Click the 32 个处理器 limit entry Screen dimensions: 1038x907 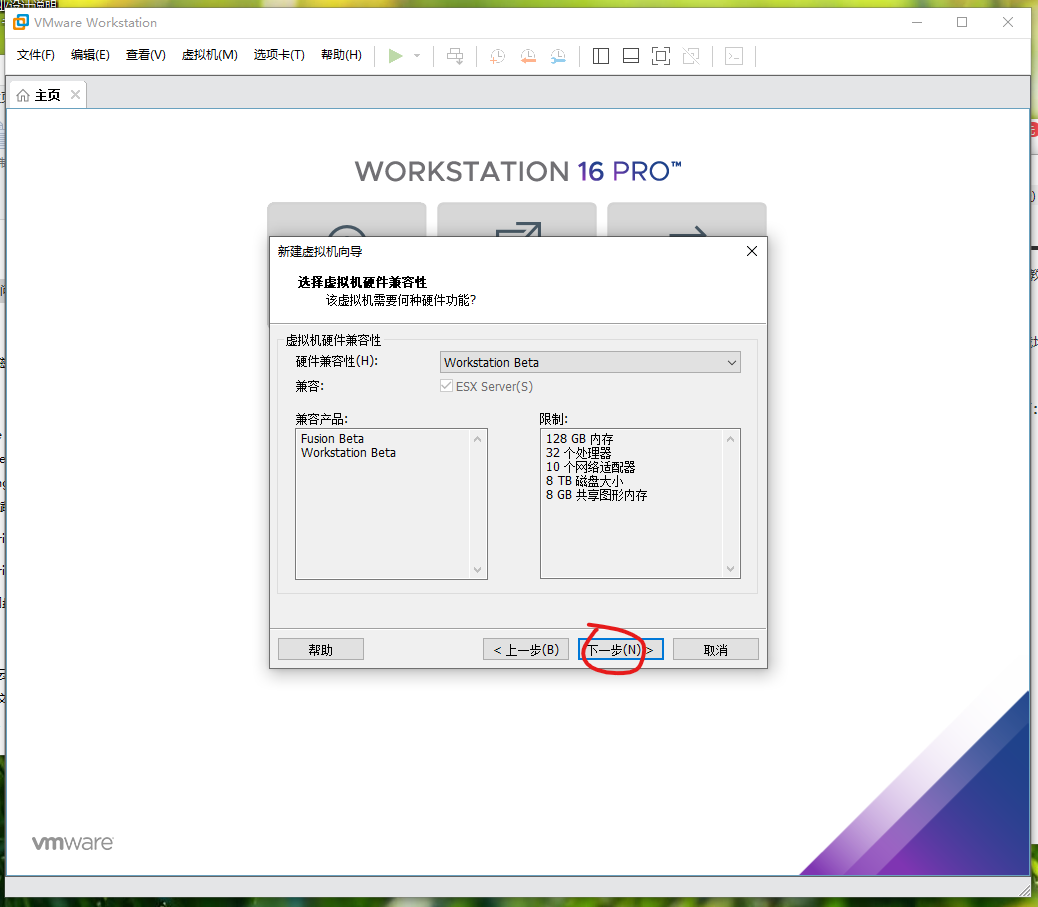(578, 453)
